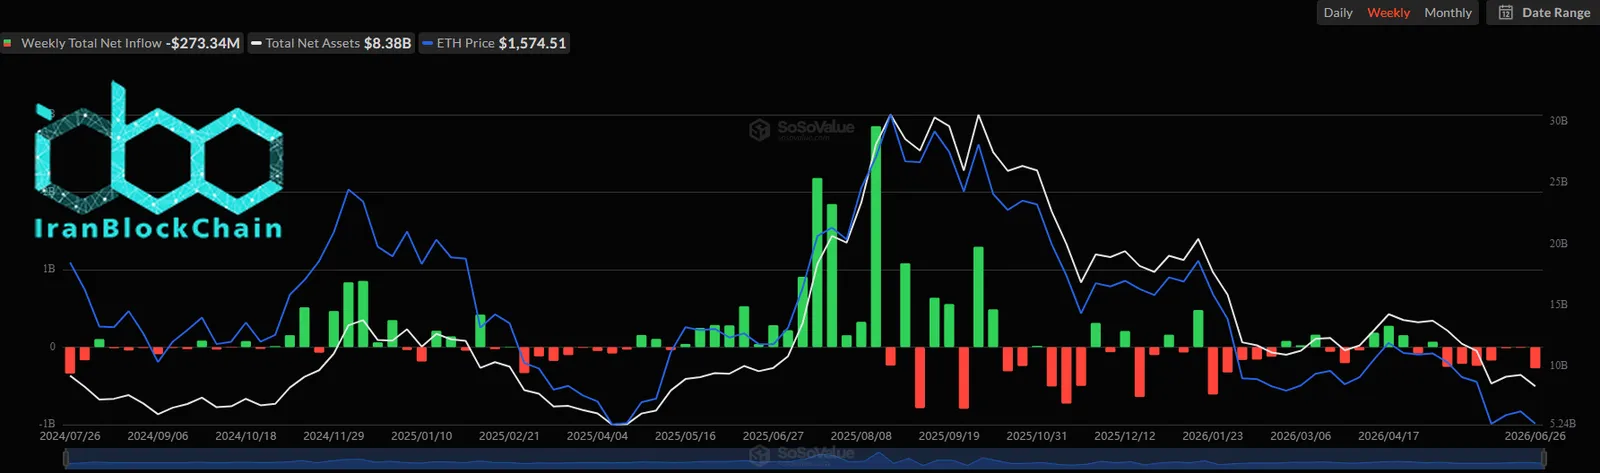This screenshot has height=473, width=1600.
Task: Toggle the Total Net Assets legend series
Action: coord(331,43)
